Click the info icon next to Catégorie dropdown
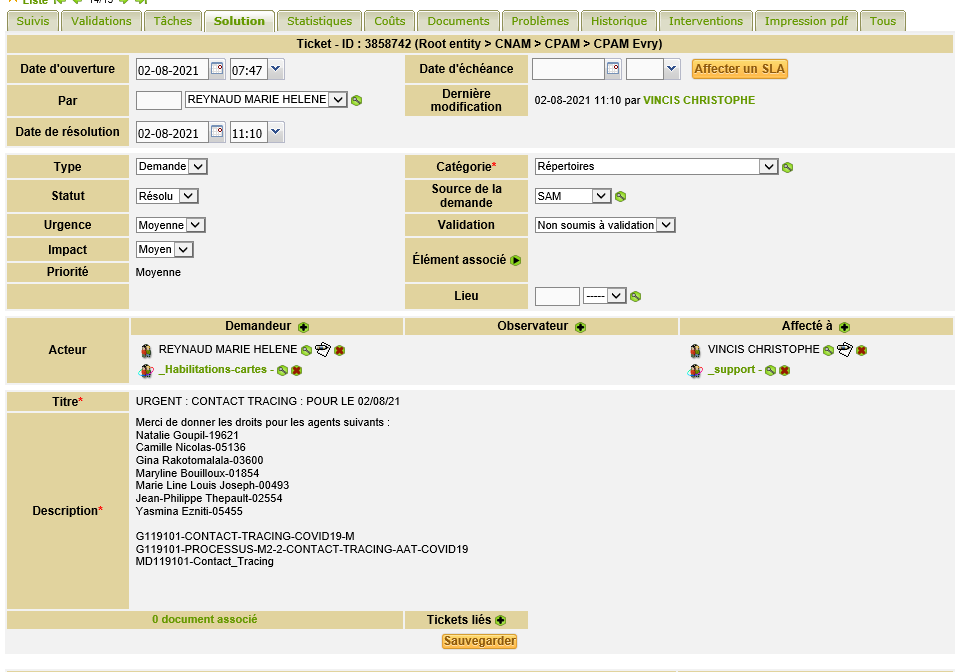Viewport: 967px width, 672px height. [x=788, y=167]
